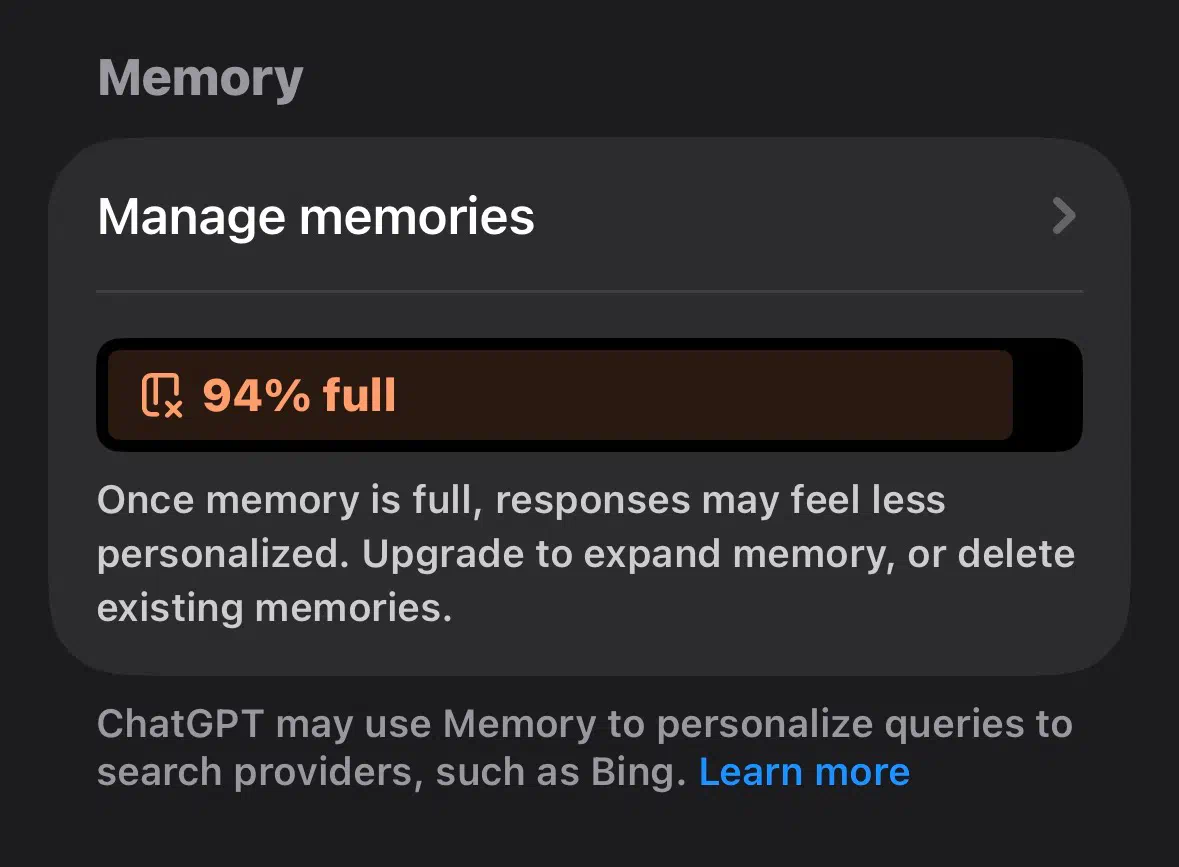Screen dimensions: 1179x867
Task: Click the empty space right of Manage memories label
Action: (790, 217)
